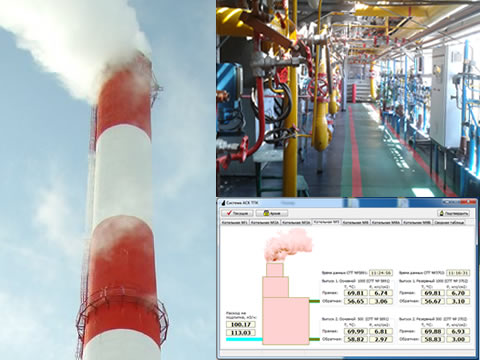Image resolution: width=480 pixels, height=360 pixels.
Task: Click the Архив button
Action: click(272, 213)
